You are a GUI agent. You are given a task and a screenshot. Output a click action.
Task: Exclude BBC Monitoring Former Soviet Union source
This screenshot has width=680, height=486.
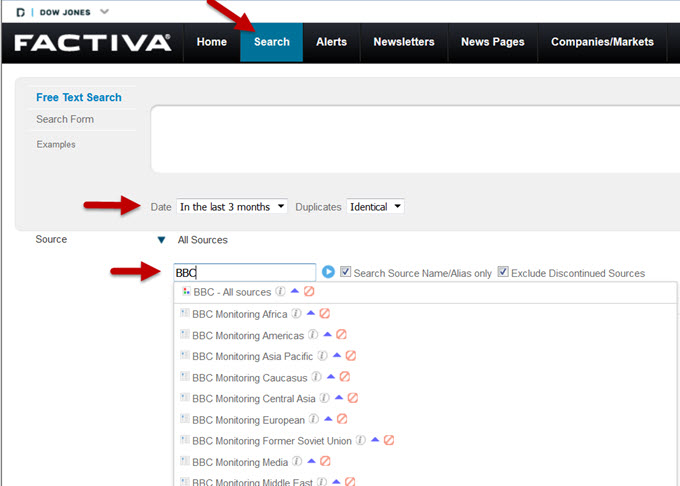[x=389, y=440]
